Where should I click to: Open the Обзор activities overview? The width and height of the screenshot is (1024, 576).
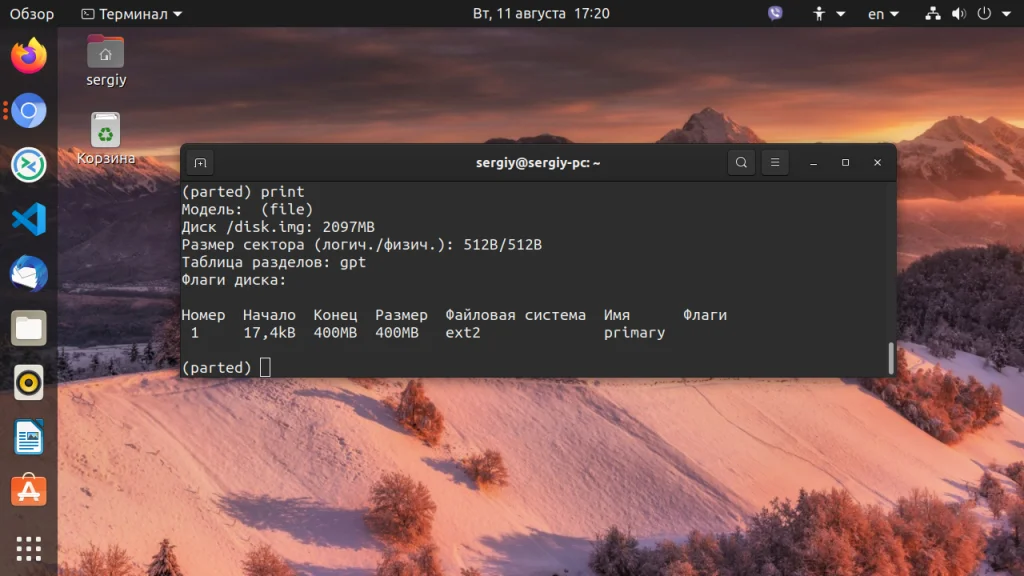pos(31,14)
